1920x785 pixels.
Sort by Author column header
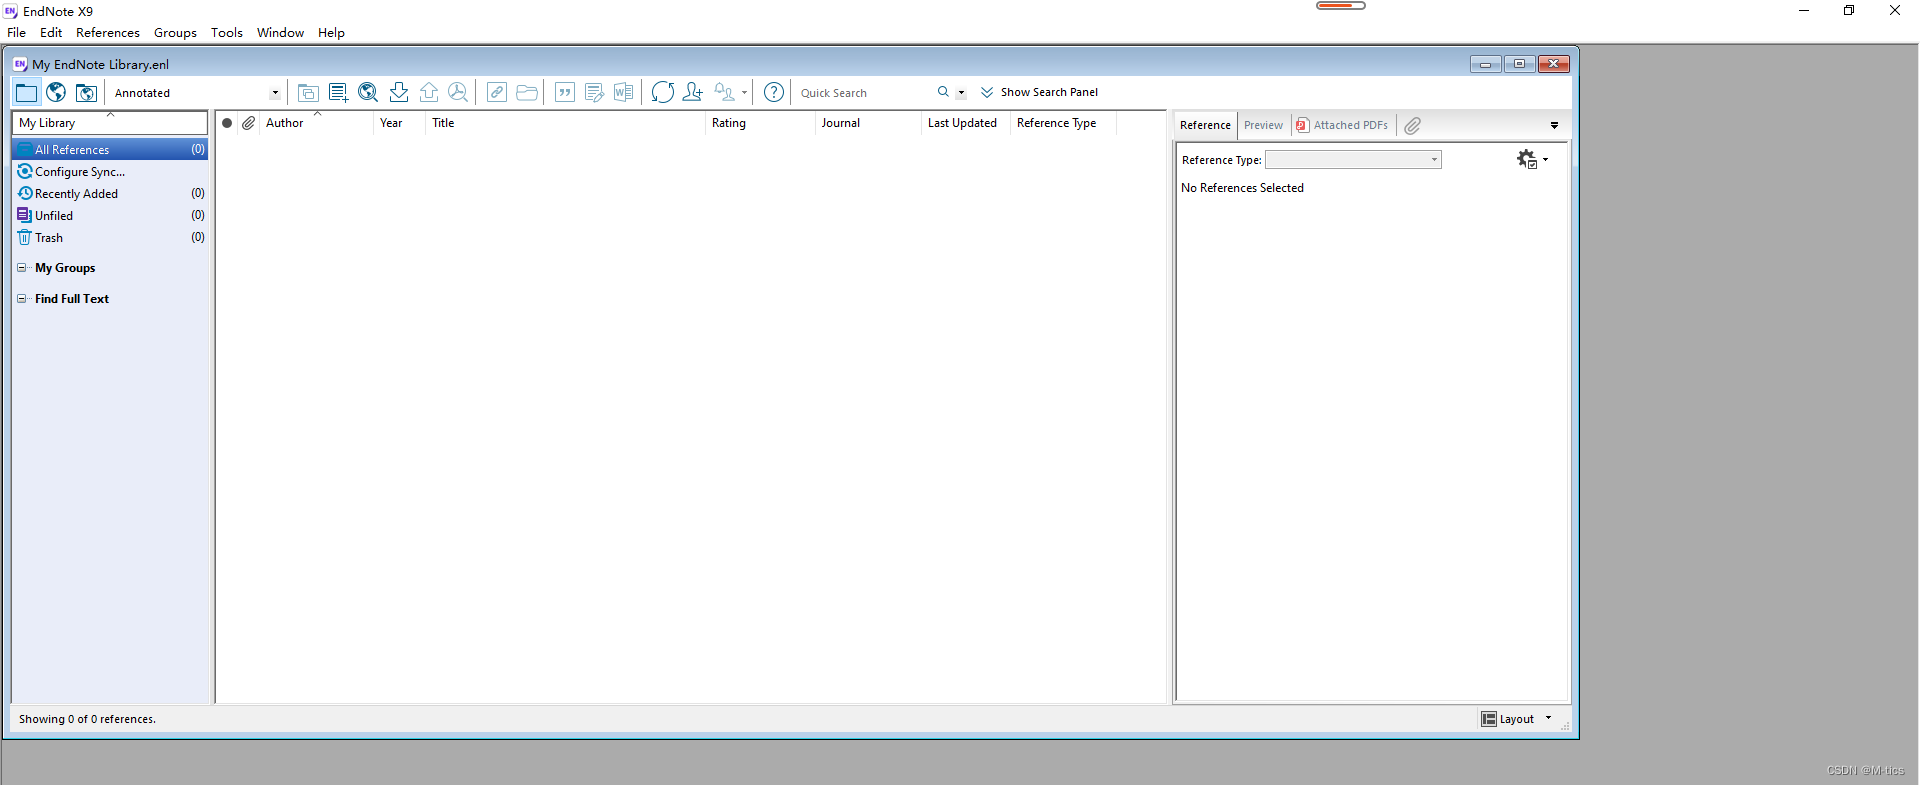pyautogui.click(x=316, y=123)
